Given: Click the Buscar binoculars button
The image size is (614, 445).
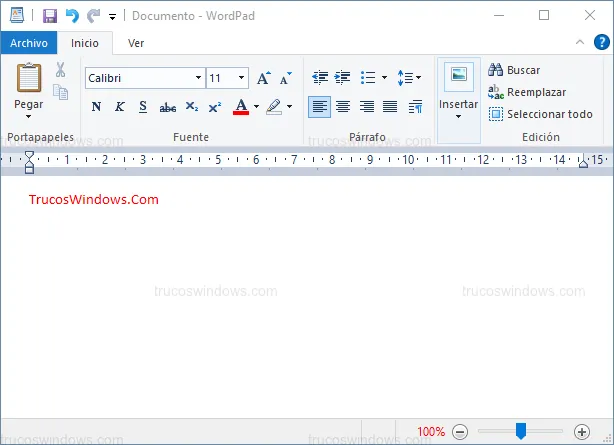Looking at the screenshot, I should [514, 70].
